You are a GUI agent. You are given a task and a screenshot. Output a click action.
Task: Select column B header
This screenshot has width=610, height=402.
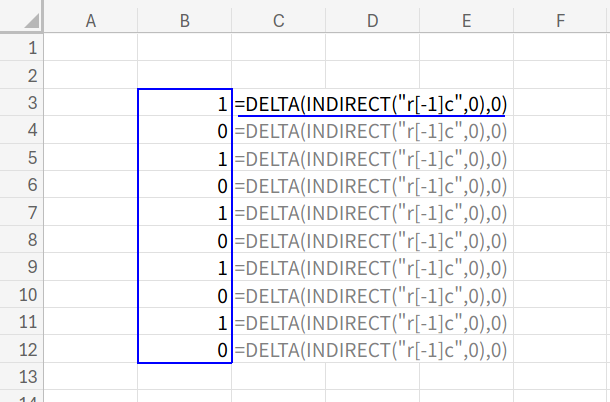[185, 18]
